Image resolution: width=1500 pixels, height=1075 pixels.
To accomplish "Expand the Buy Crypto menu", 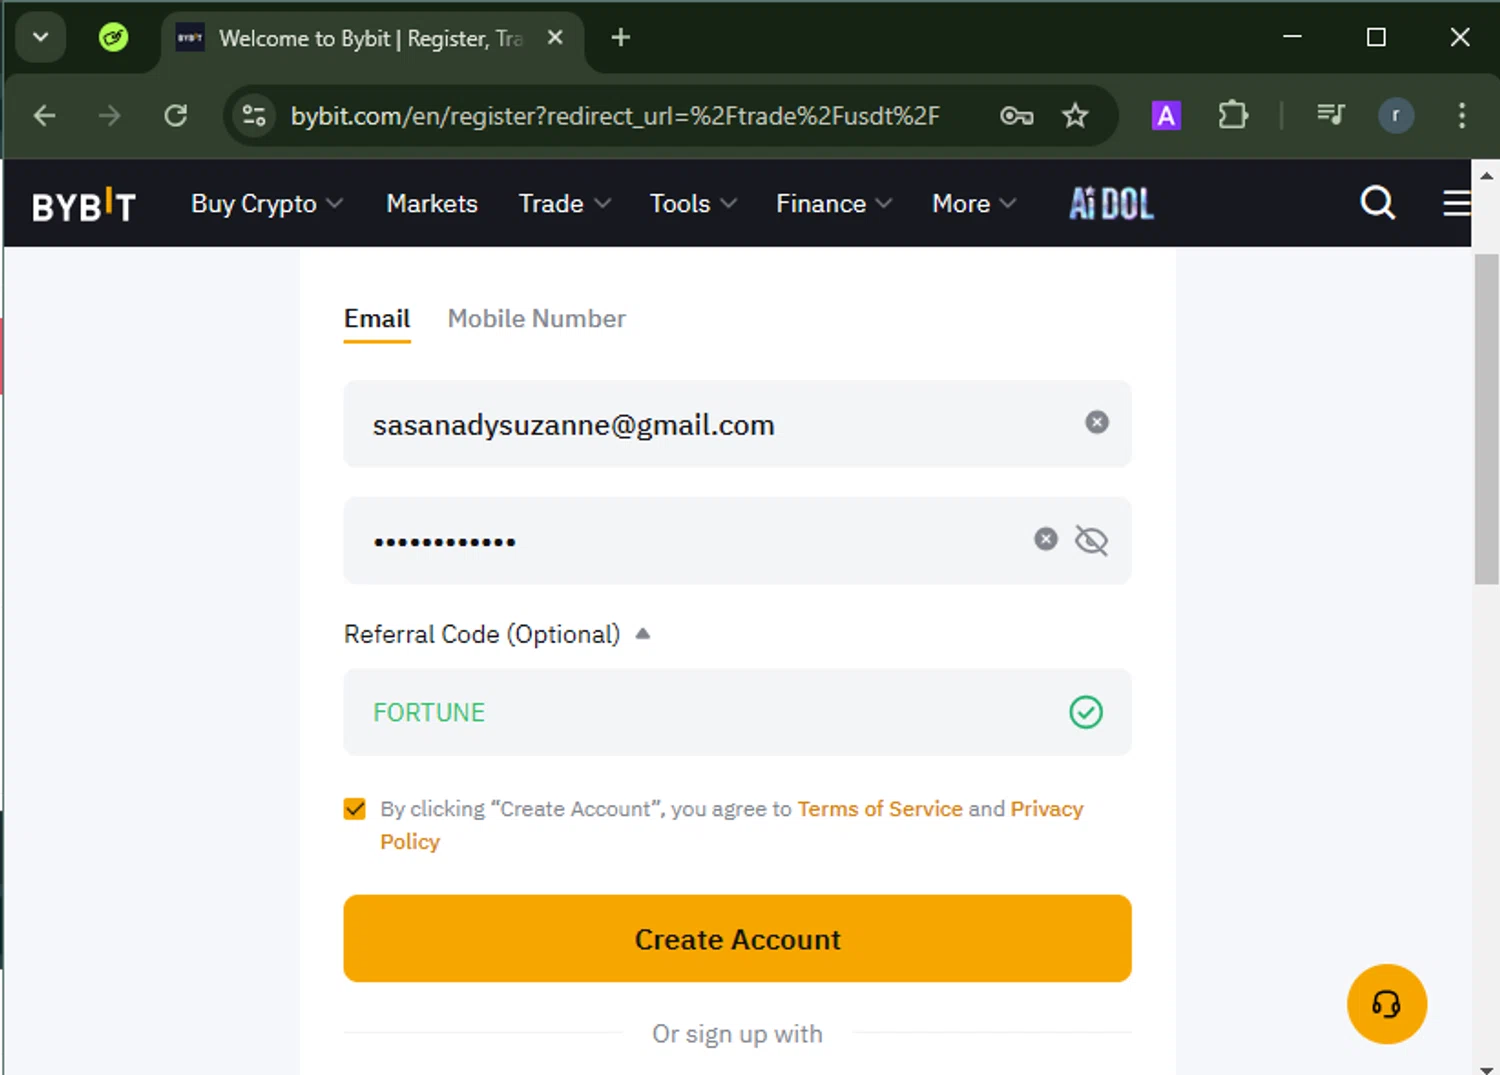I will (267, 204).
